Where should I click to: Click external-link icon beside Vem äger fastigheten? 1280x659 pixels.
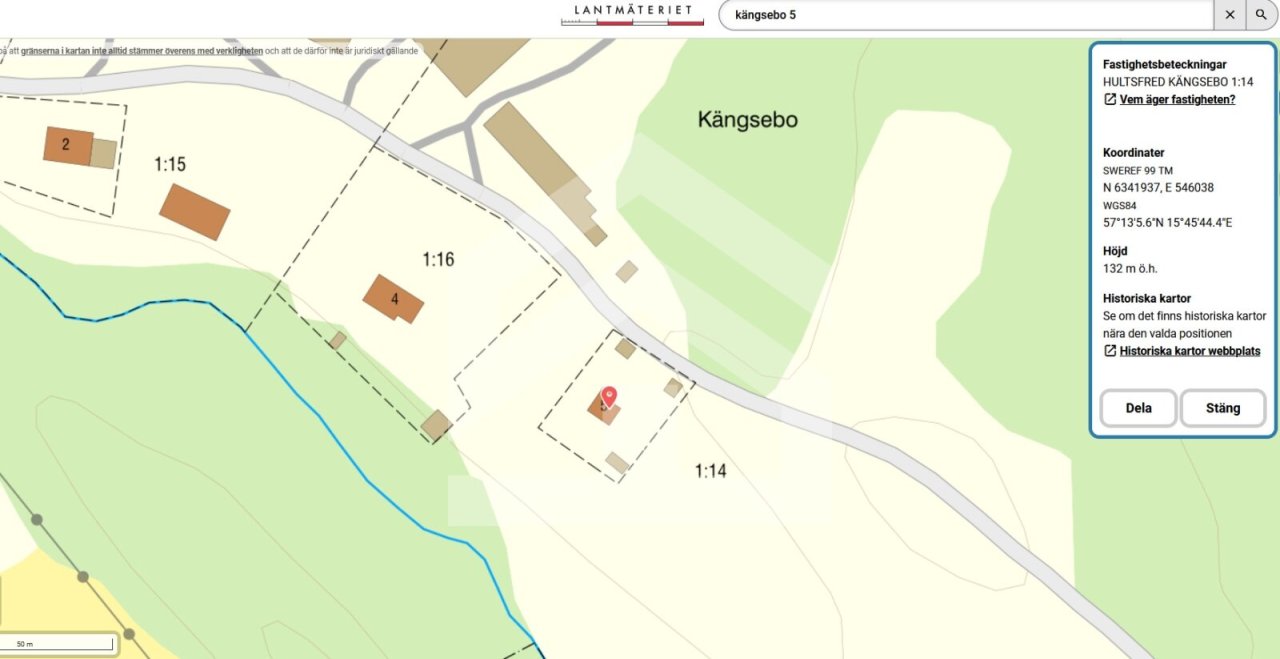(1110, 100)
